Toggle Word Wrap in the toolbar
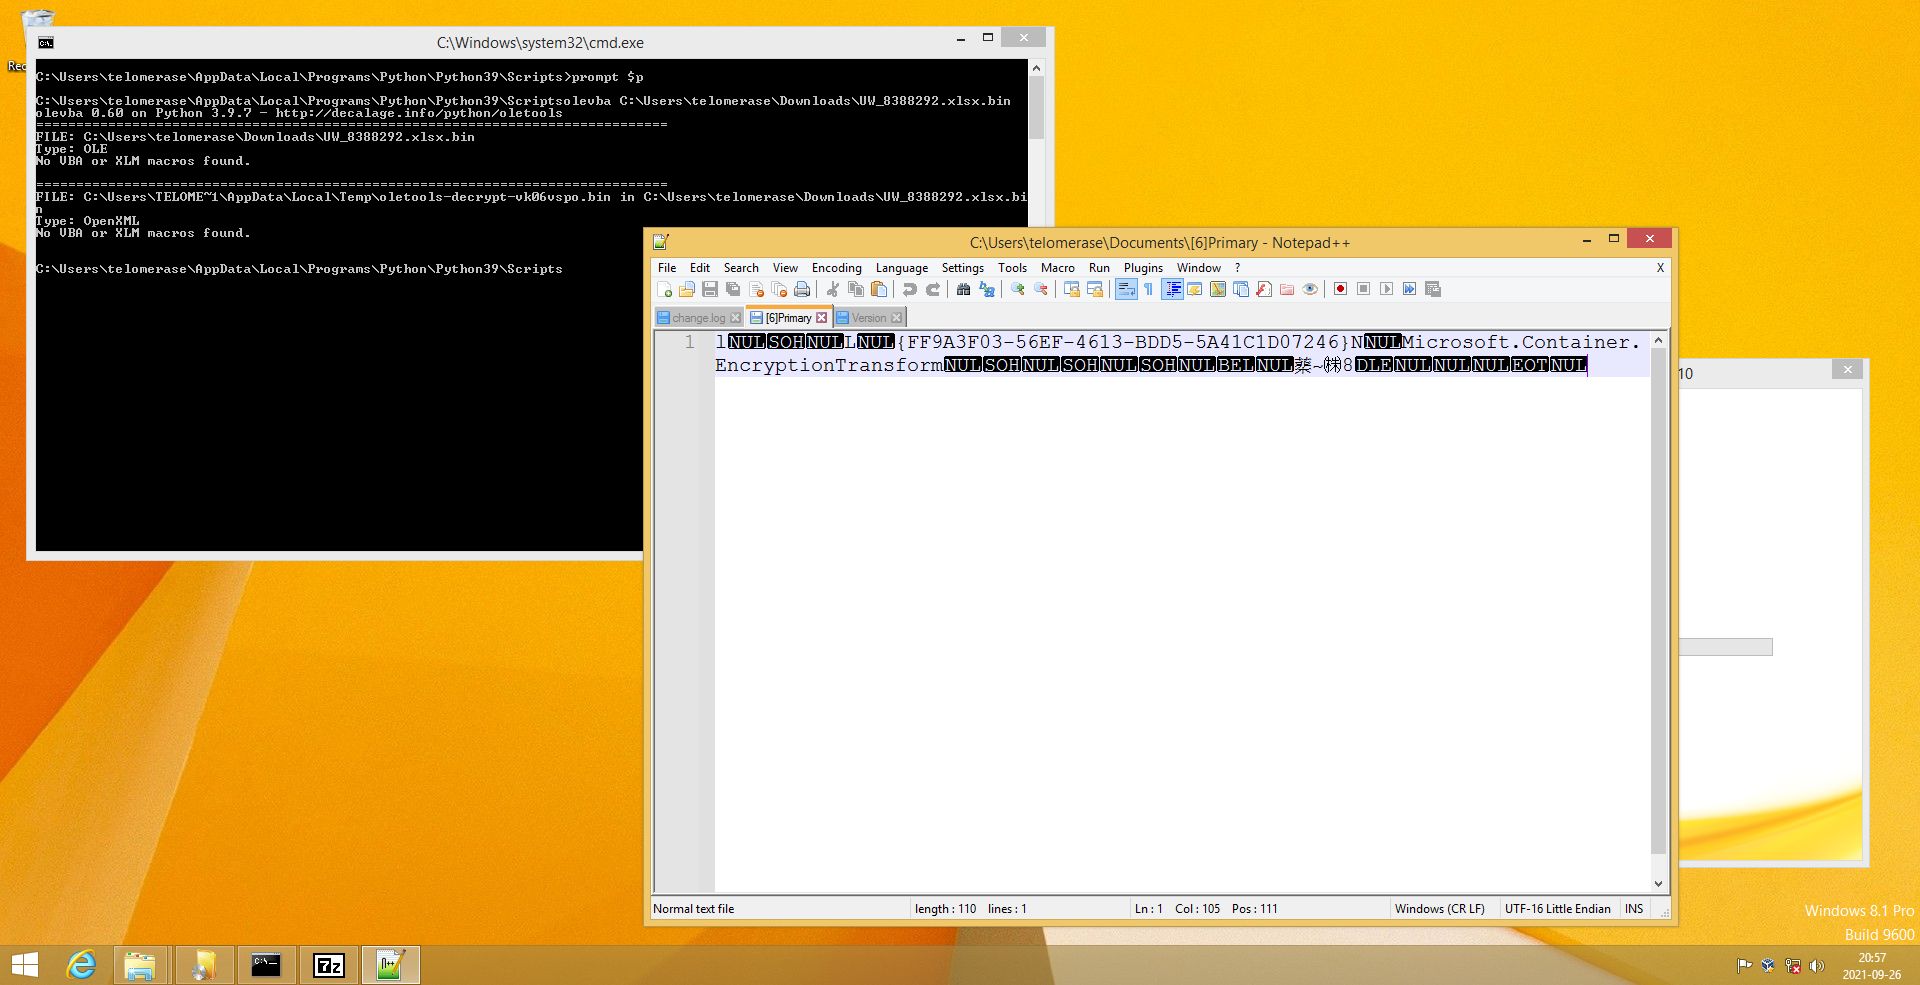 1126,290
